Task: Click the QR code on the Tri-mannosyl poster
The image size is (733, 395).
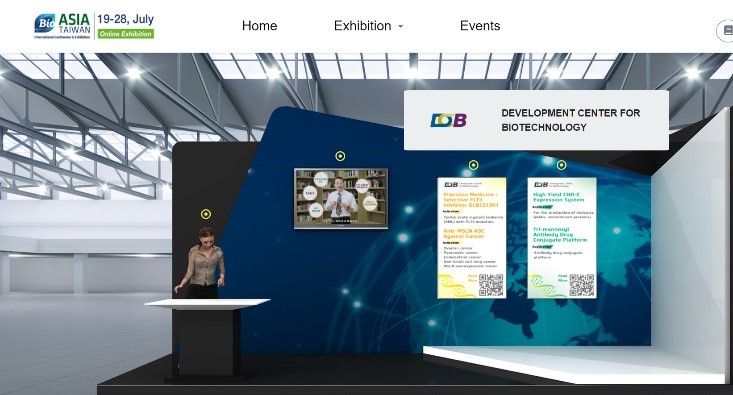Action: coord(582,285)
